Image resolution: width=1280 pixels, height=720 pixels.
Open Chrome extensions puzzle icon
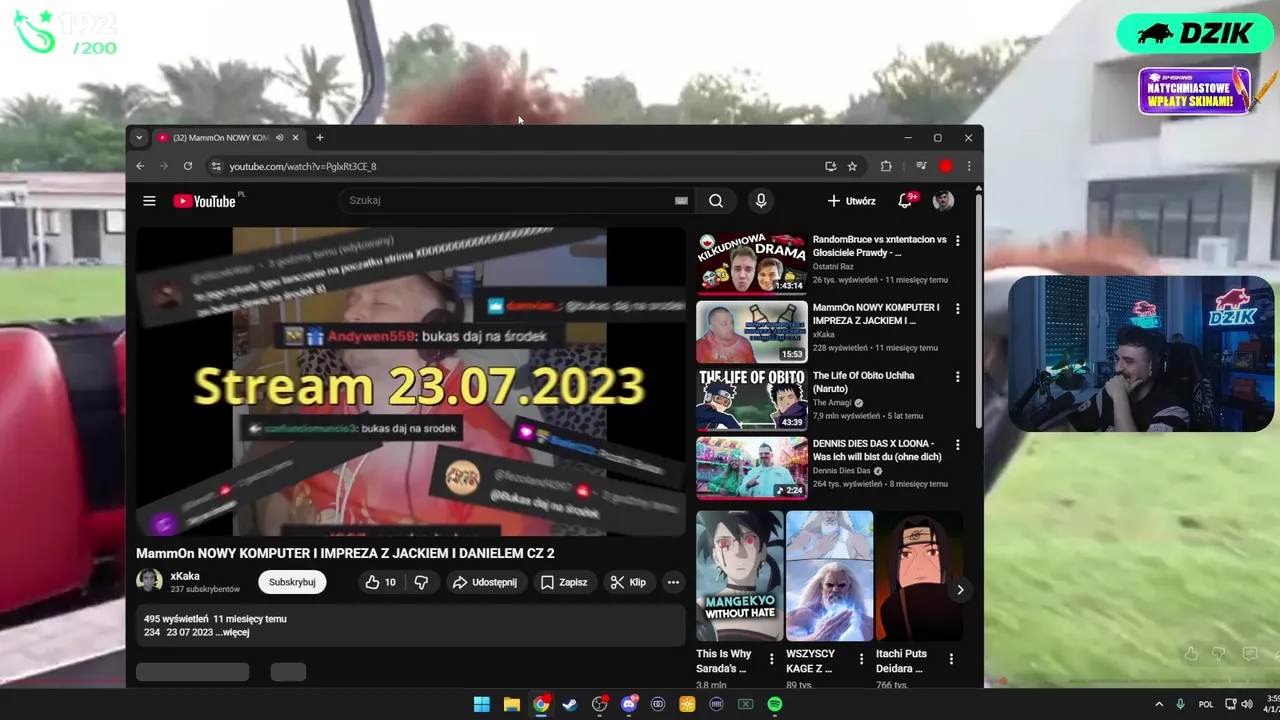point(886,166)
